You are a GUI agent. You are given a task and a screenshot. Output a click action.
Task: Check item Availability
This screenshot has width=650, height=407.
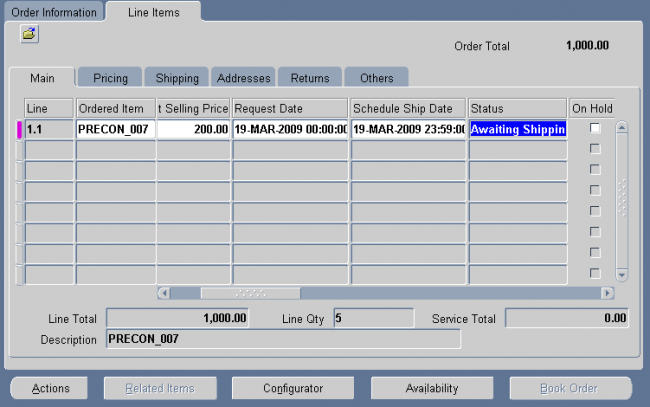[x=432, y=388]
